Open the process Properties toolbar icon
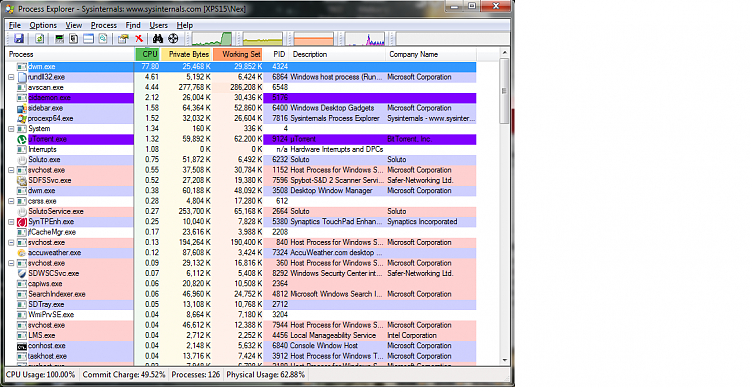This screenshot has height=387, width=750. pyautogui.click(x=123, y=39)
